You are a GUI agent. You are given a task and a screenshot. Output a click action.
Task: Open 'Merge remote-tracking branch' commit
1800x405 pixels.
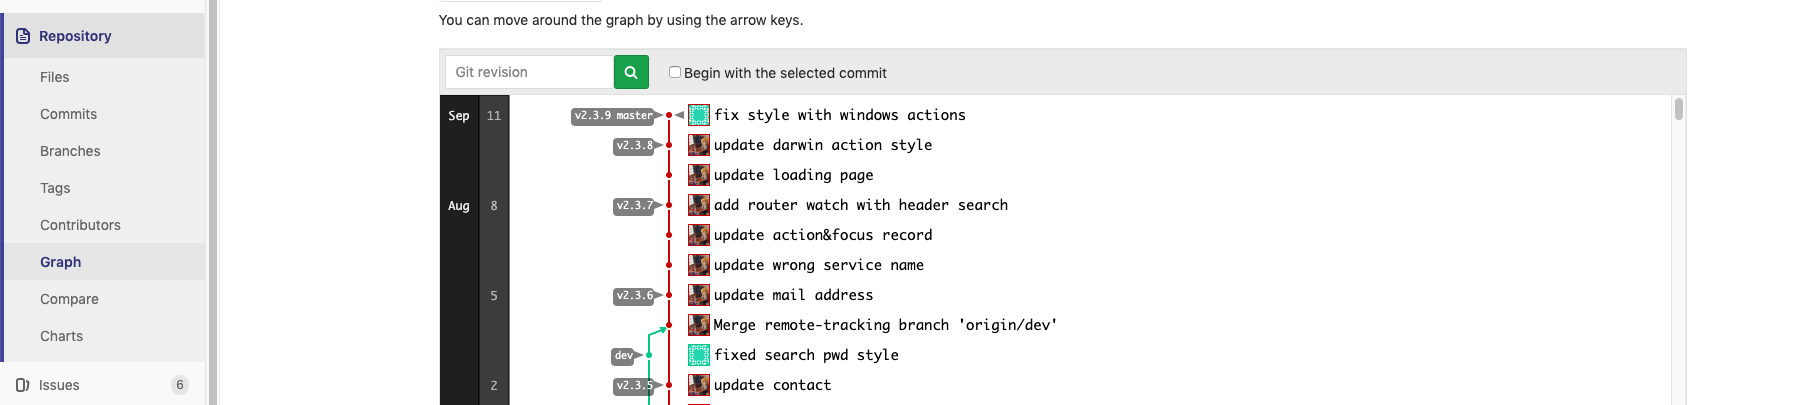[884, 325]
